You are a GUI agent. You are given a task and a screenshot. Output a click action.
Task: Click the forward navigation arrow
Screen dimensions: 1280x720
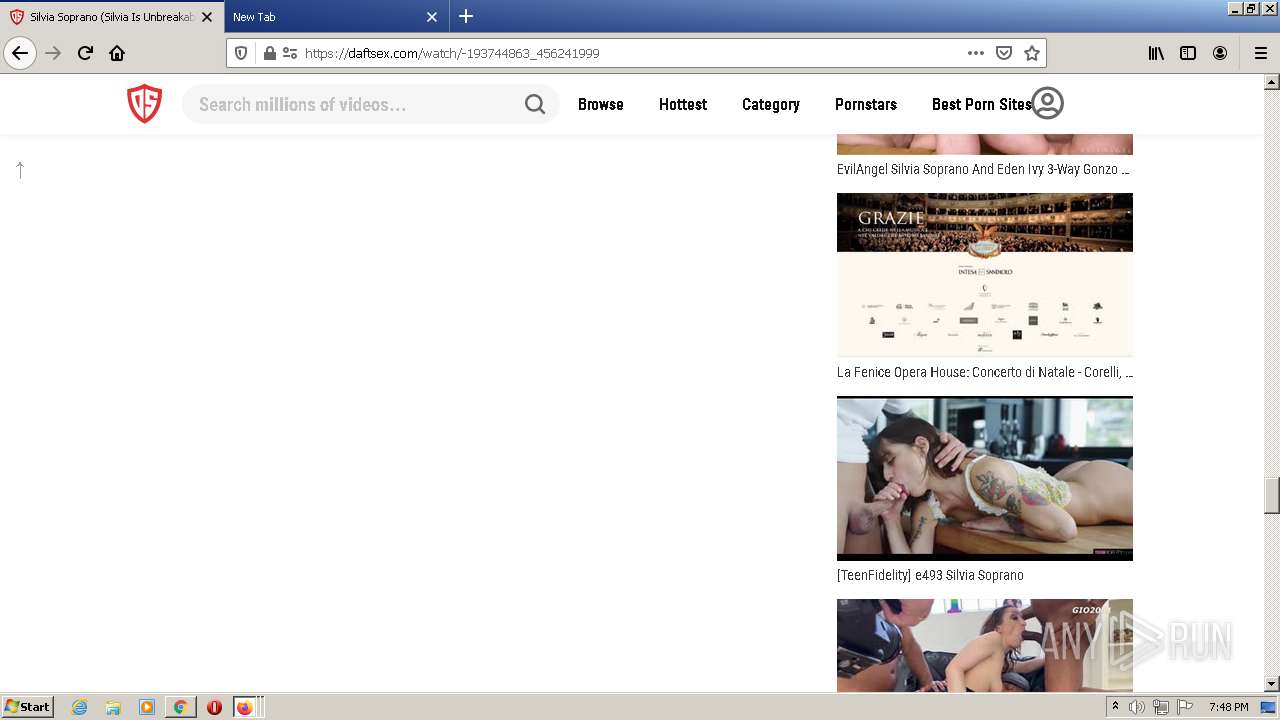click(x=53, y=53)
